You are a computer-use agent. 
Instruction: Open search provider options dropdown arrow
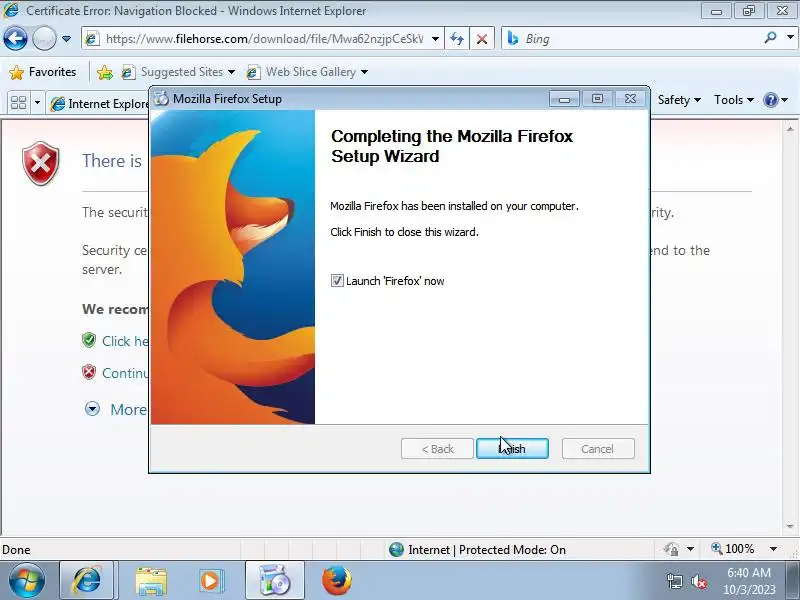pyautogui.click(x=790, y=37)
